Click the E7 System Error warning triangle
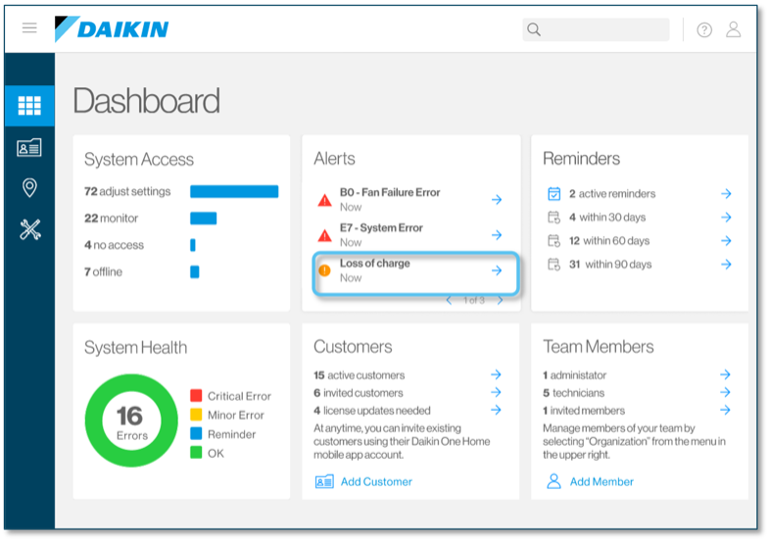Image resolution: width=770 pixels, height=546 pixels. coord(325,236)
